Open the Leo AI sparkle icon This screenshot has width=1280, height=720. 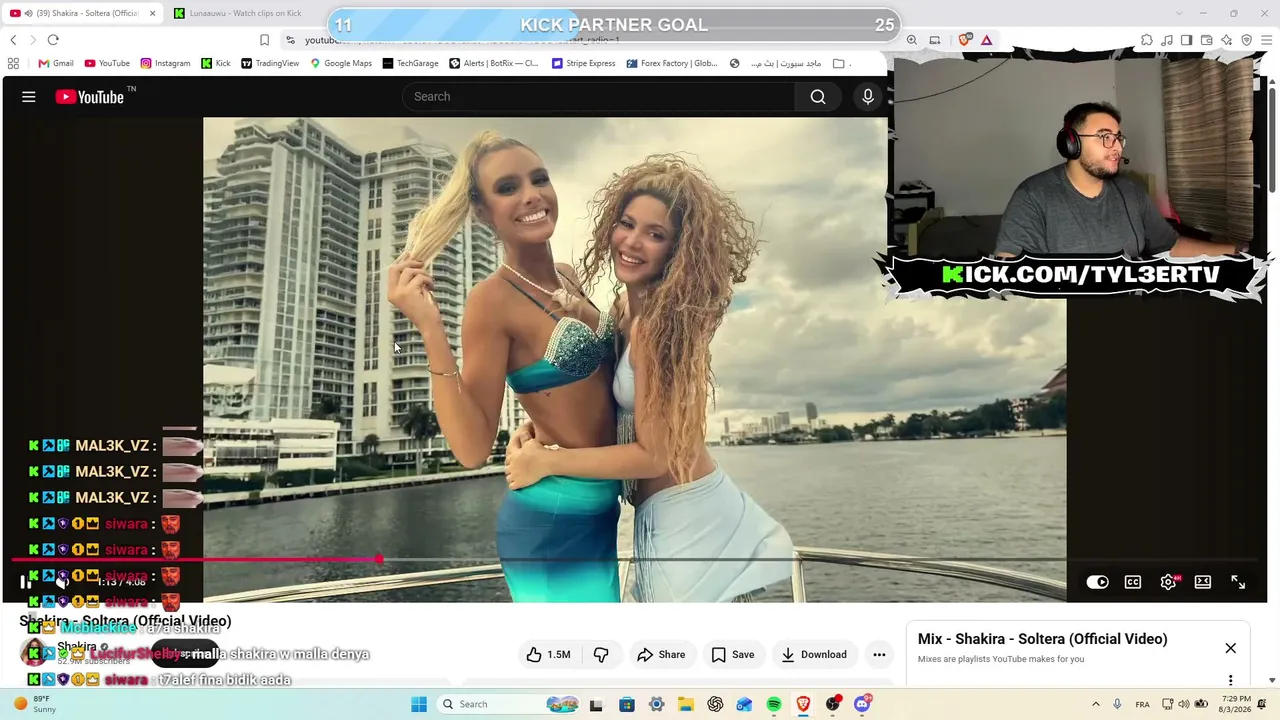1226,40
